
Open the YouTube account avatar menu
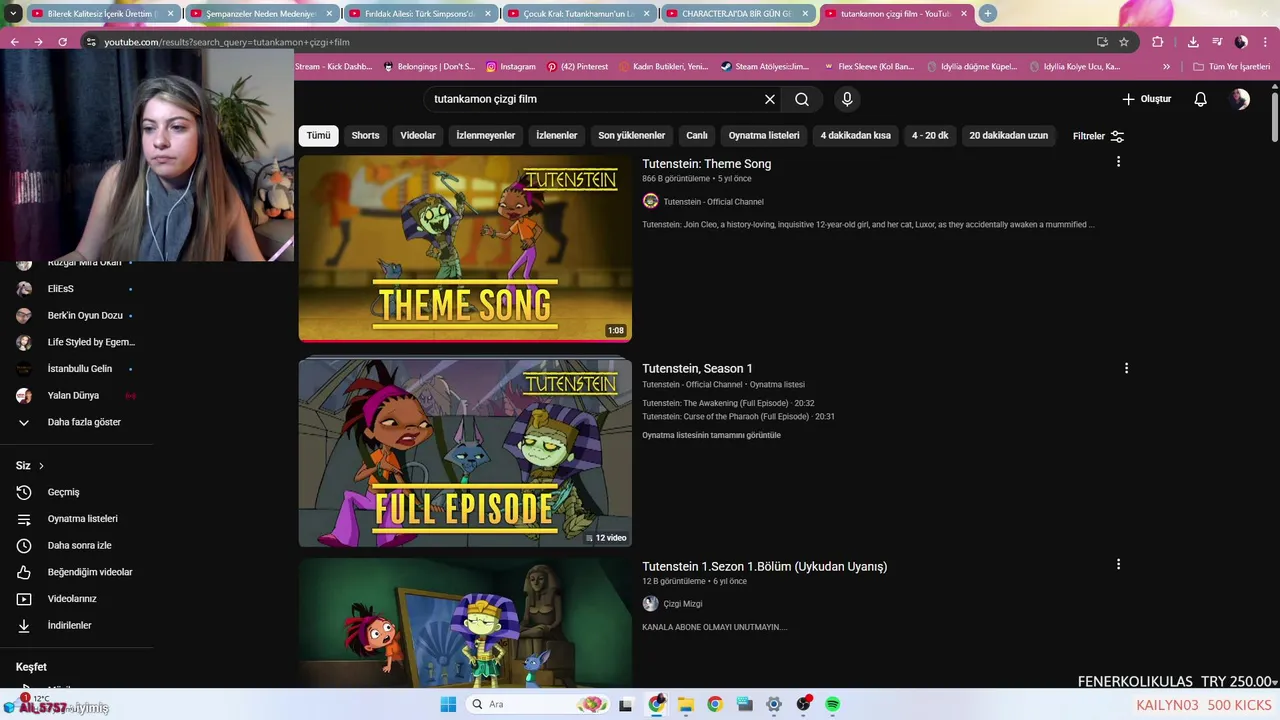pyautogui.click(x=1240, y=99)
